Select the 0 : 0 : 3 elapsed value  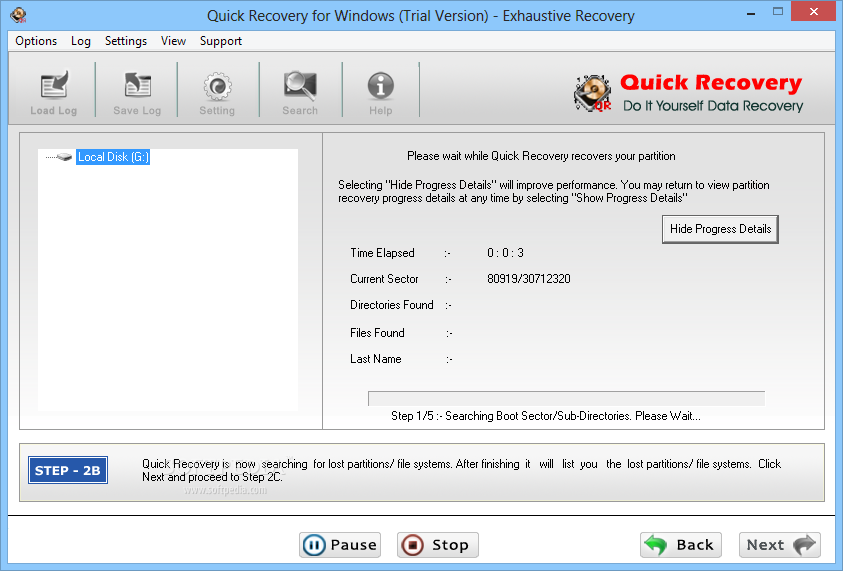[505, 253]
